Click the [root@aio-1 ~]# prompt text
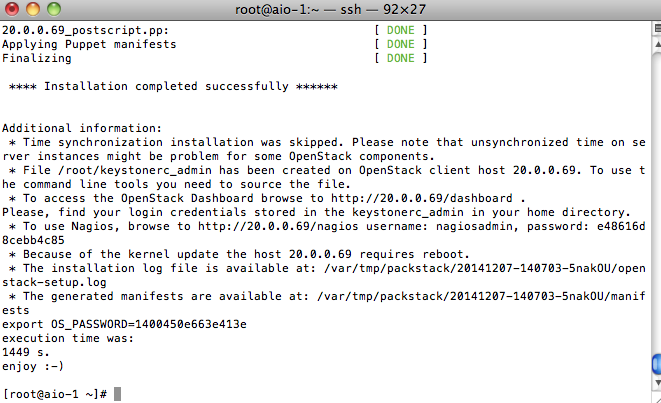Screen dimensions: 661x403 point(55,394)
